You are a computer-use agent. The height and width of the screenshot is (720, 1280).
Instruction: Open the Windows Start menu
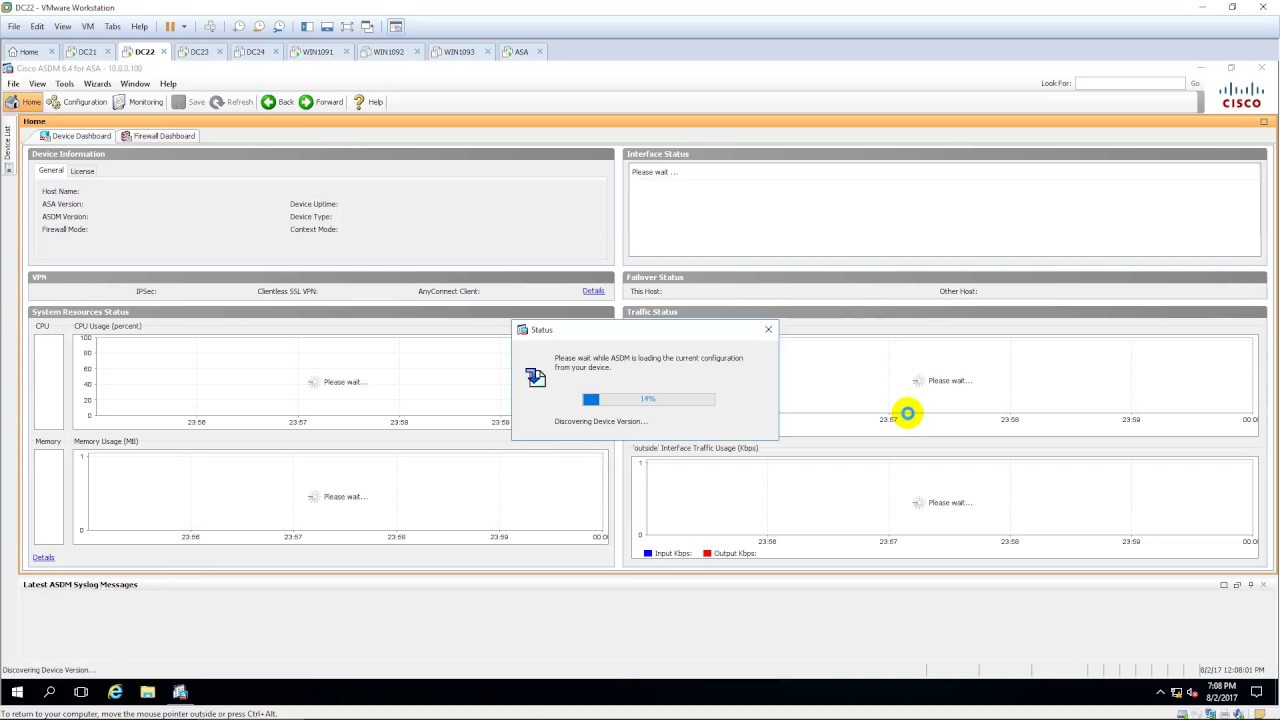(17, 692)
